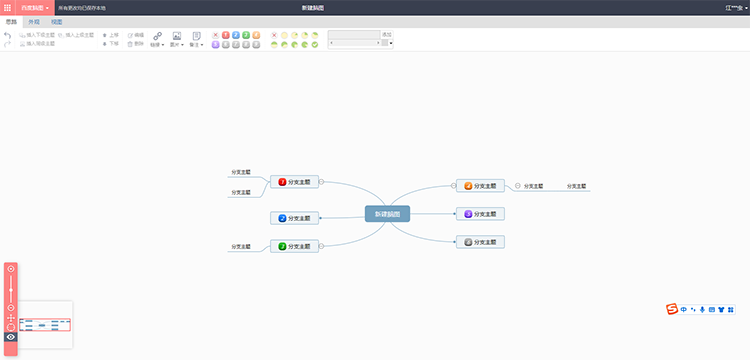Click the Sogou microphone icon

pos(702,310)
